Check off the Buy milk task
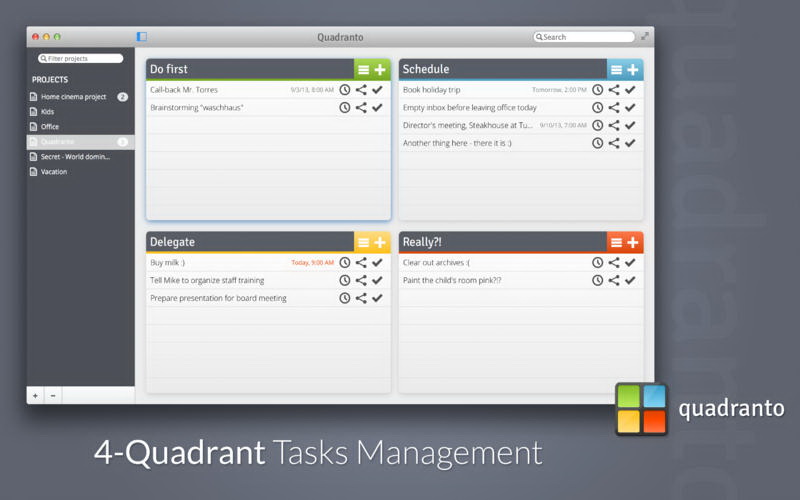Screen dimensions: 800x500 [x=377, y=263]
